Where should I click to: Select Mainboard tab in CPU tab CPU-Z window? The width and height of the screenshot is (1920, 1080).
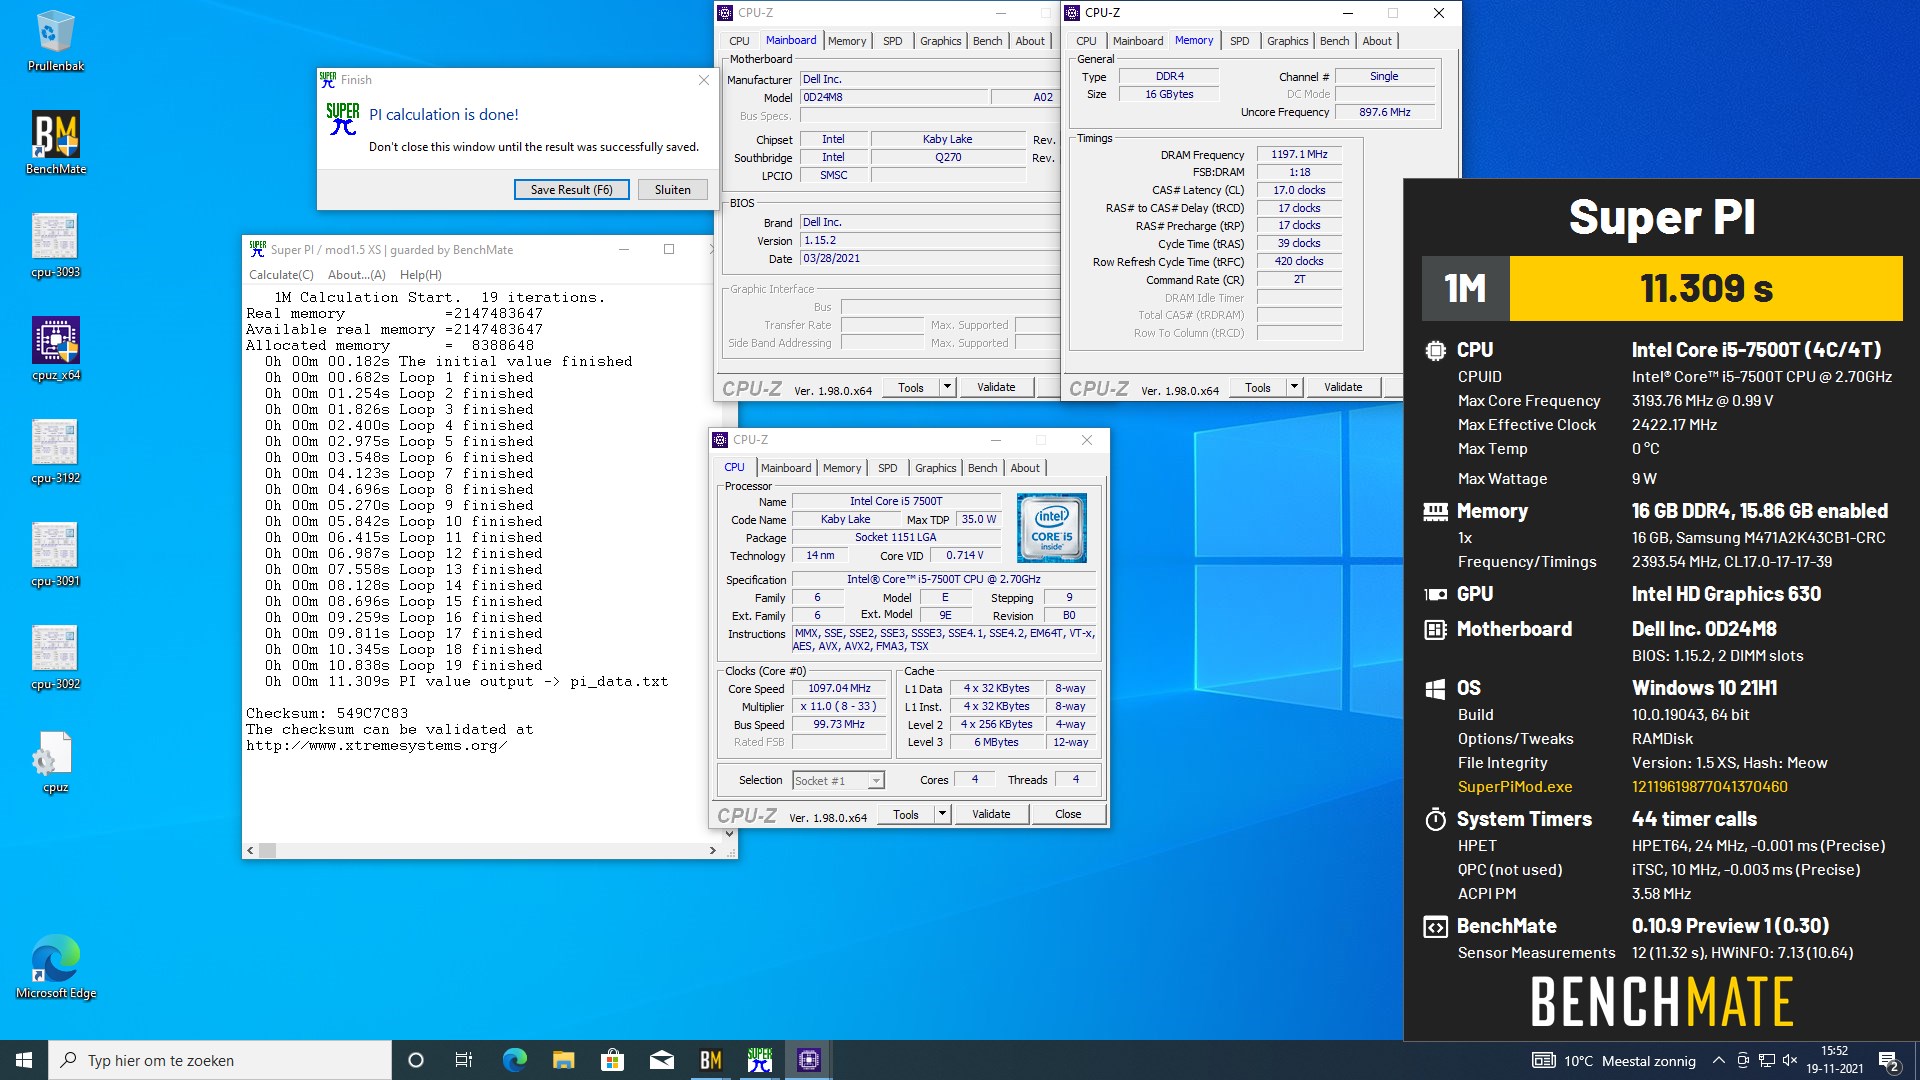786,467
